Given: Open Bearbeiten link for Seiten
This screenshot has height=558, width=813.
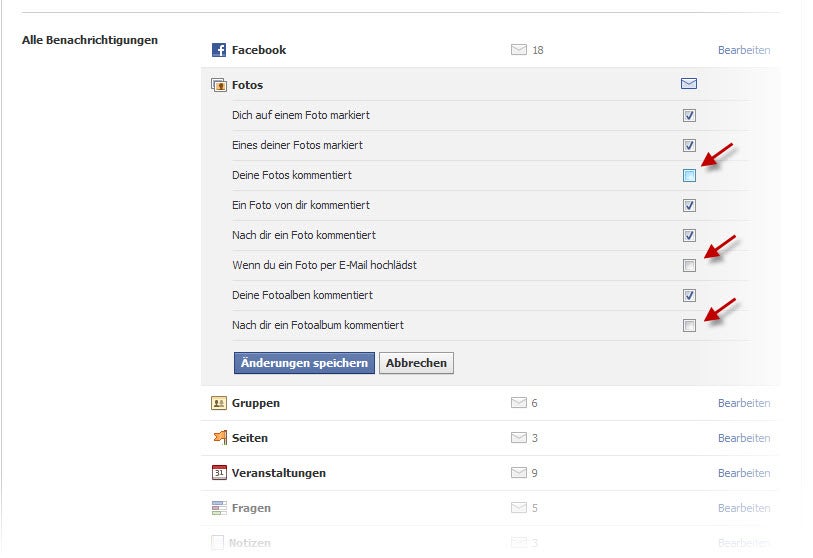Looking at the screenshot, I should coord(744,438).
